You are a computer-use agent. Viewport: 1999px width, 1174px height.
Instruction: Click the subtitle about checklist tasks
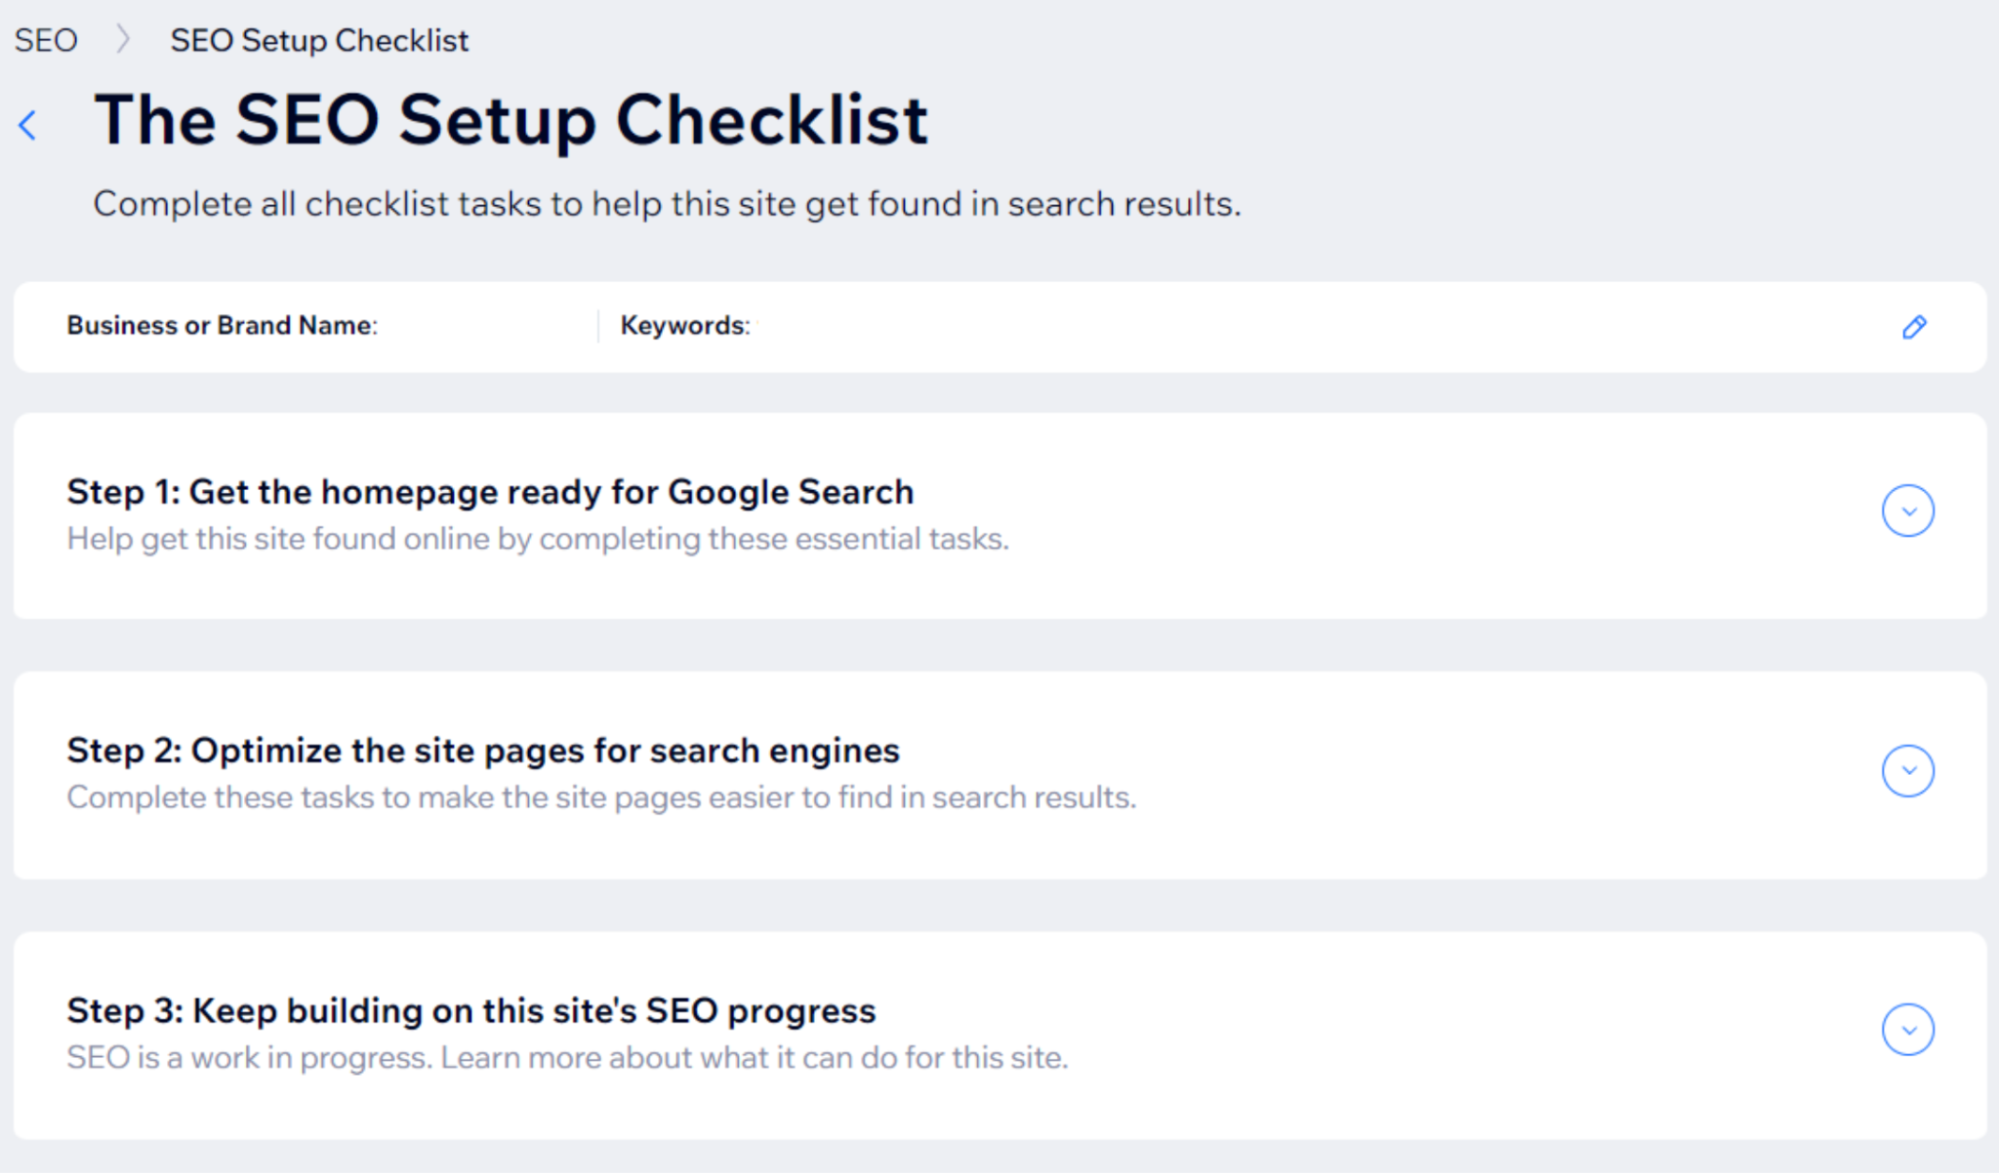coord(667,204)
